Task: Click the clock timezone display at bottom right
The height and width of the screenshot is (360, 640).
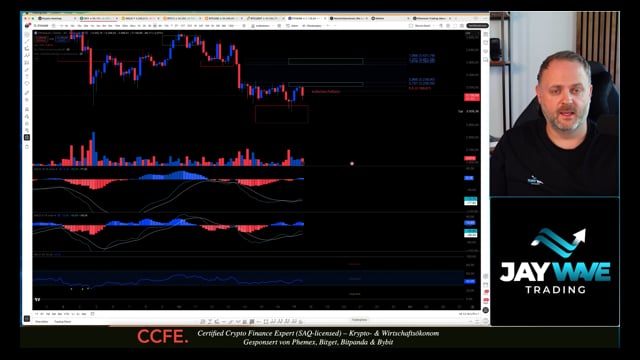Action: [x=469, y=314]
